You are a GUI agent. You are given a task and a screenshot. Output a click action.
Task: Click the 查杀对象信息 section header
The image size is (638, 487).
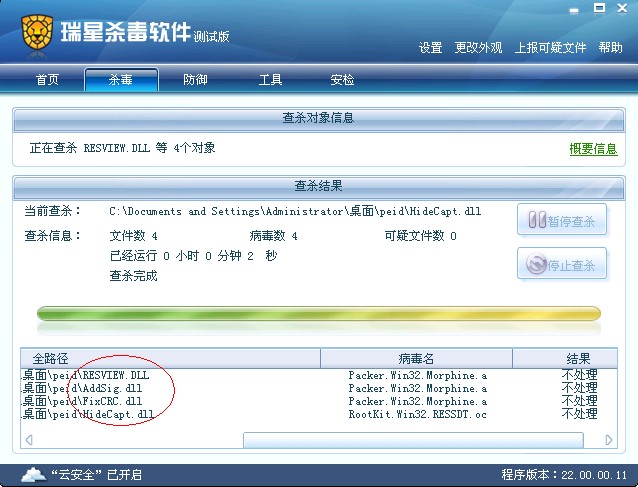(x=319, y=118)
